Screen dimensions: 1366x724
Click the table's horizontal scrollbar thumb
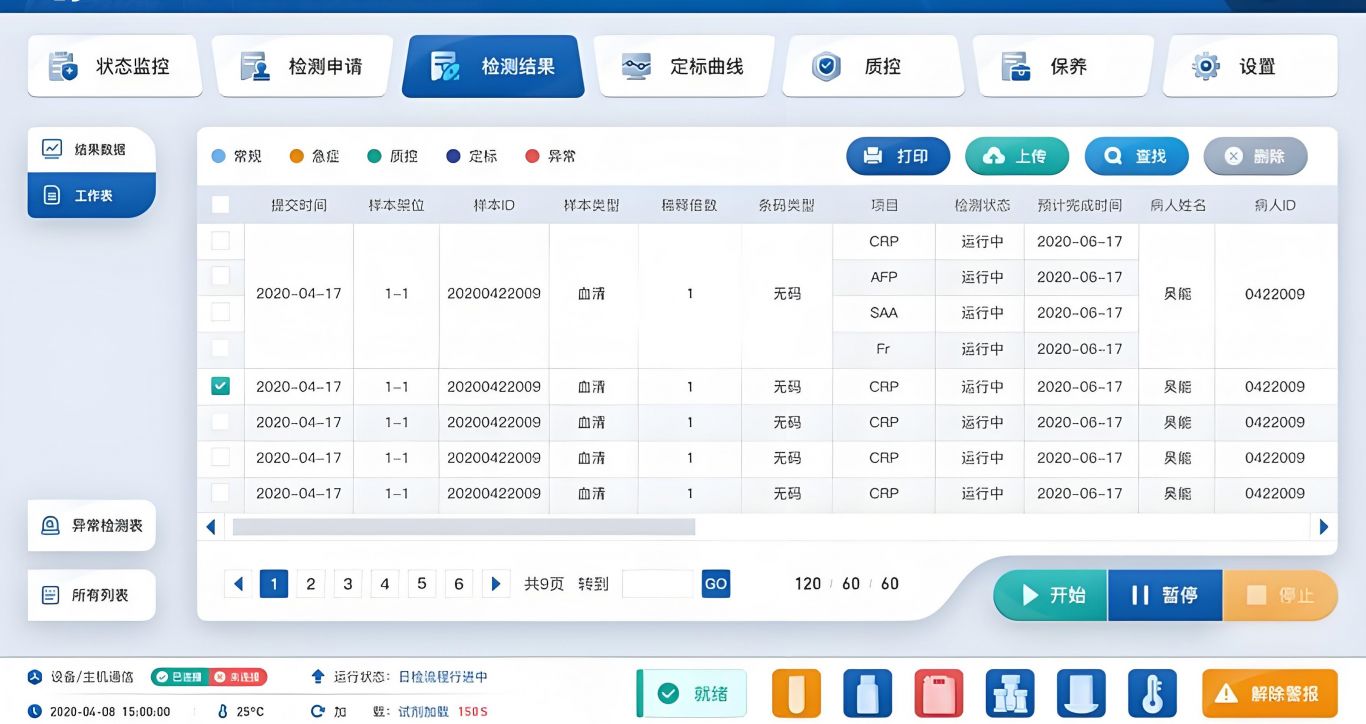click(464, 527)
